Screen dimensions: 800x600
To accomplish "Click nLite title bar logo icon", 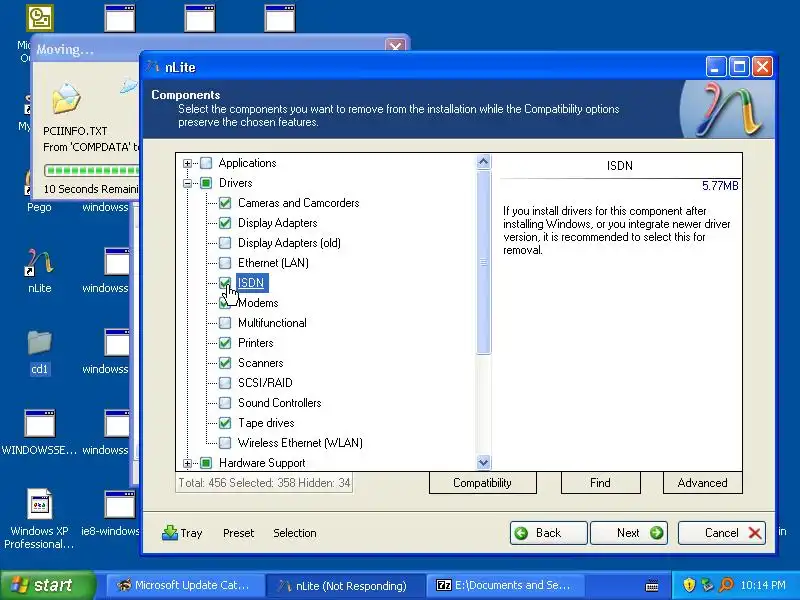I will (153, 67).
